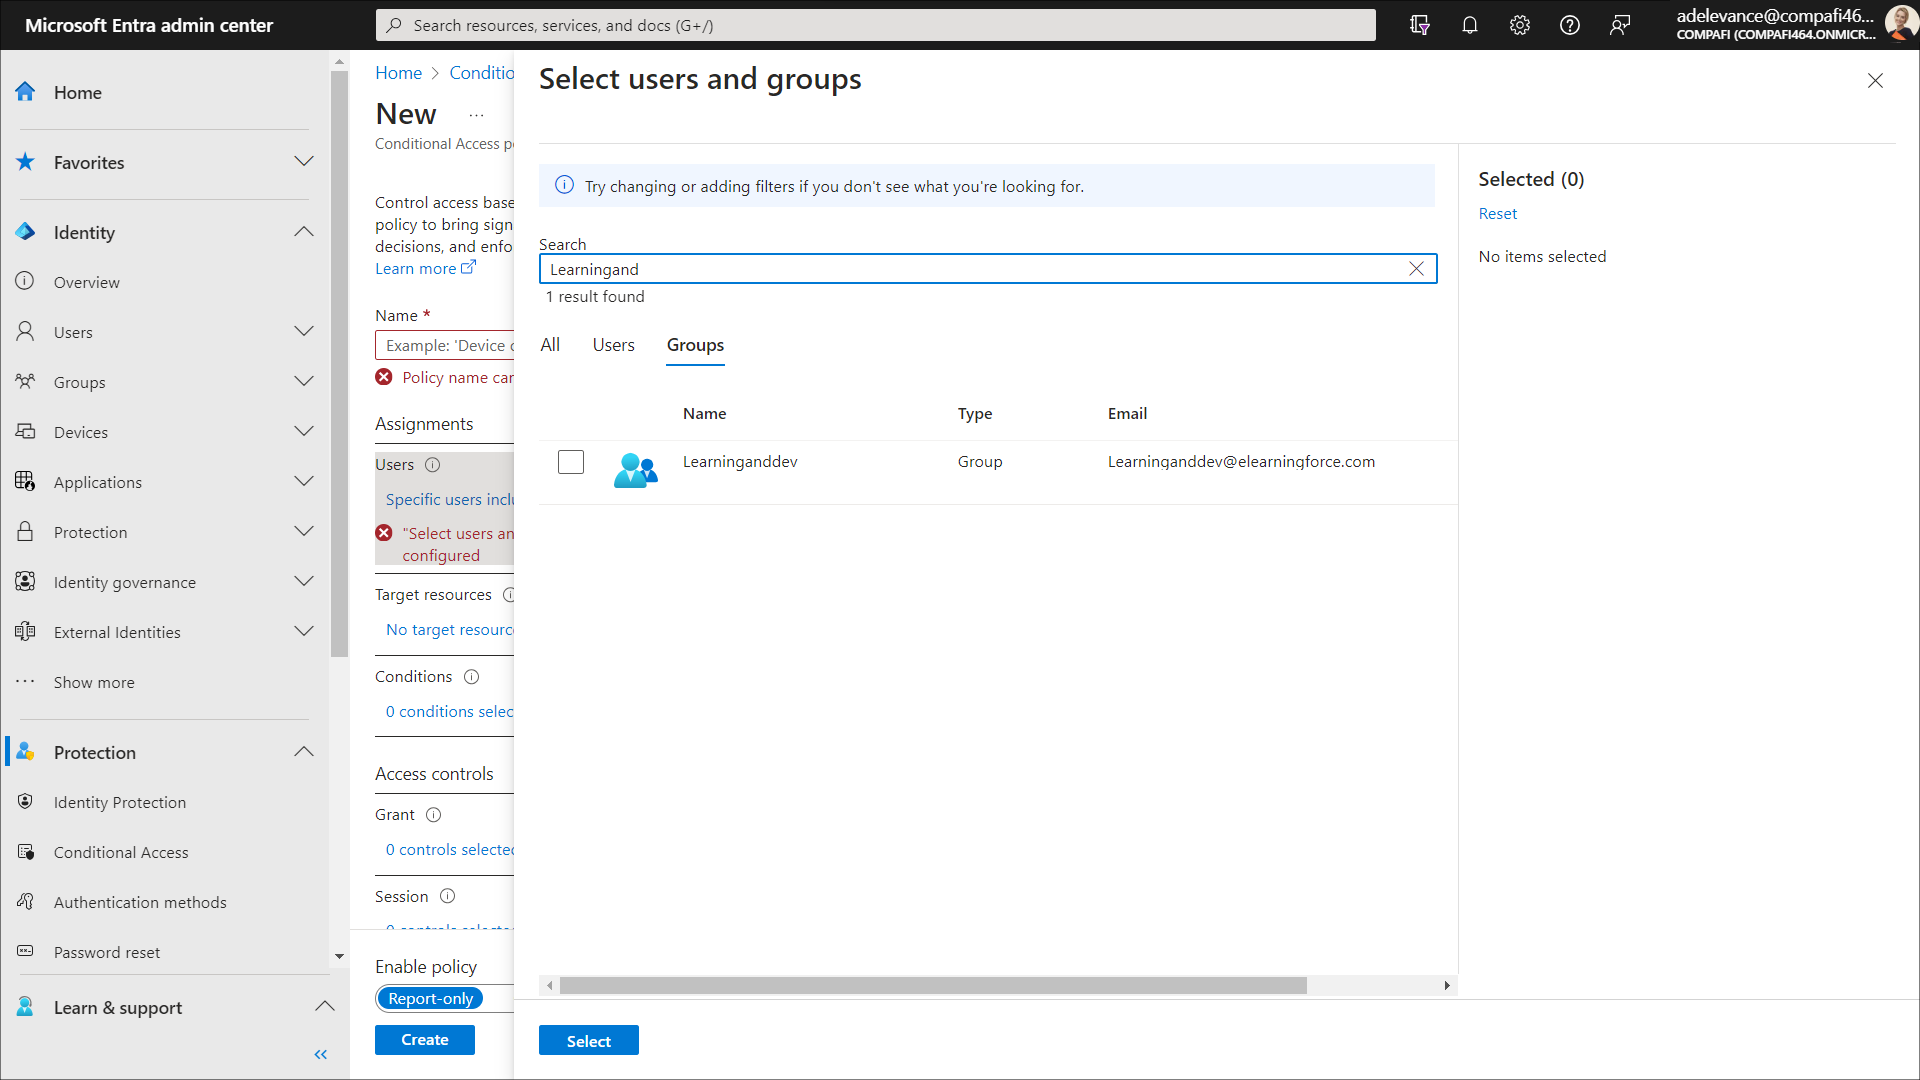
Task: Click the Home house icon in sidebar
Action: tap(25, 92)
